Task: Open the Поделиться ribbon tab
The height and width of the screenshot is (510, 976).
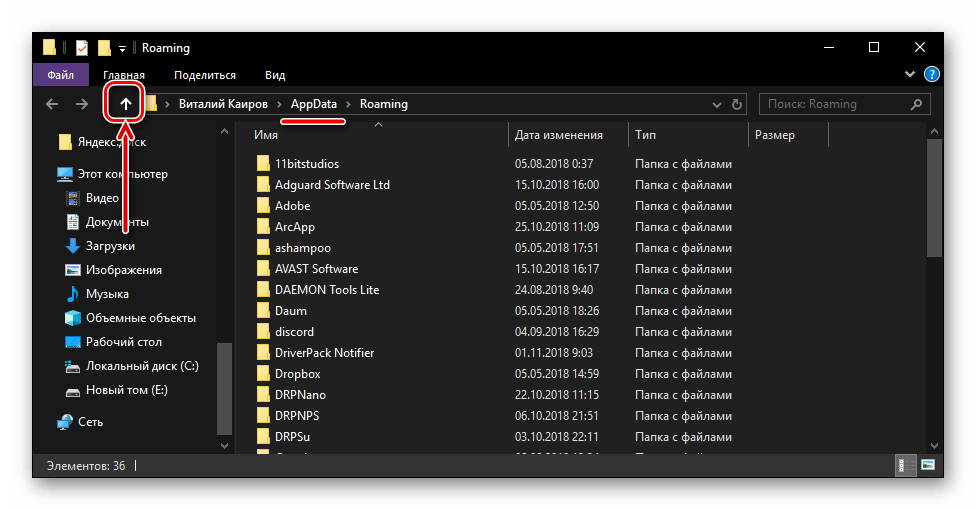Action: pos(204,75)
